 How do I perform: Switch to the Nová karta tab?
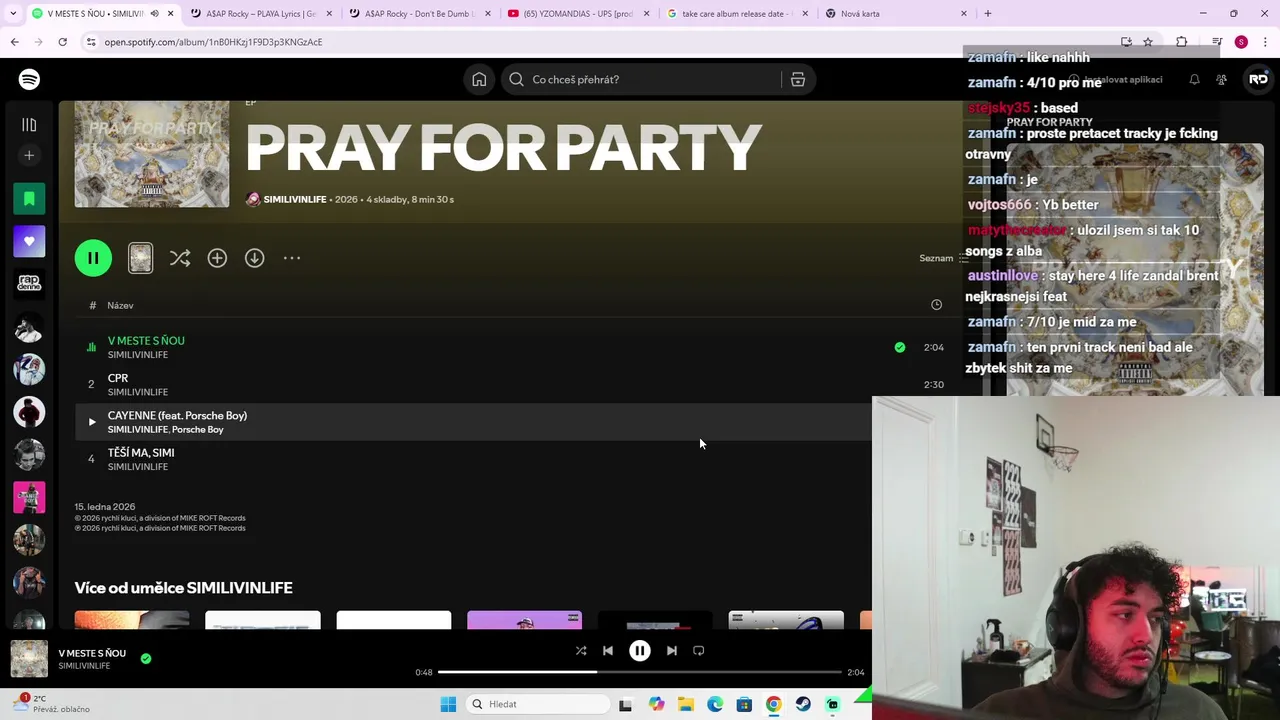(x=896, y=14)
